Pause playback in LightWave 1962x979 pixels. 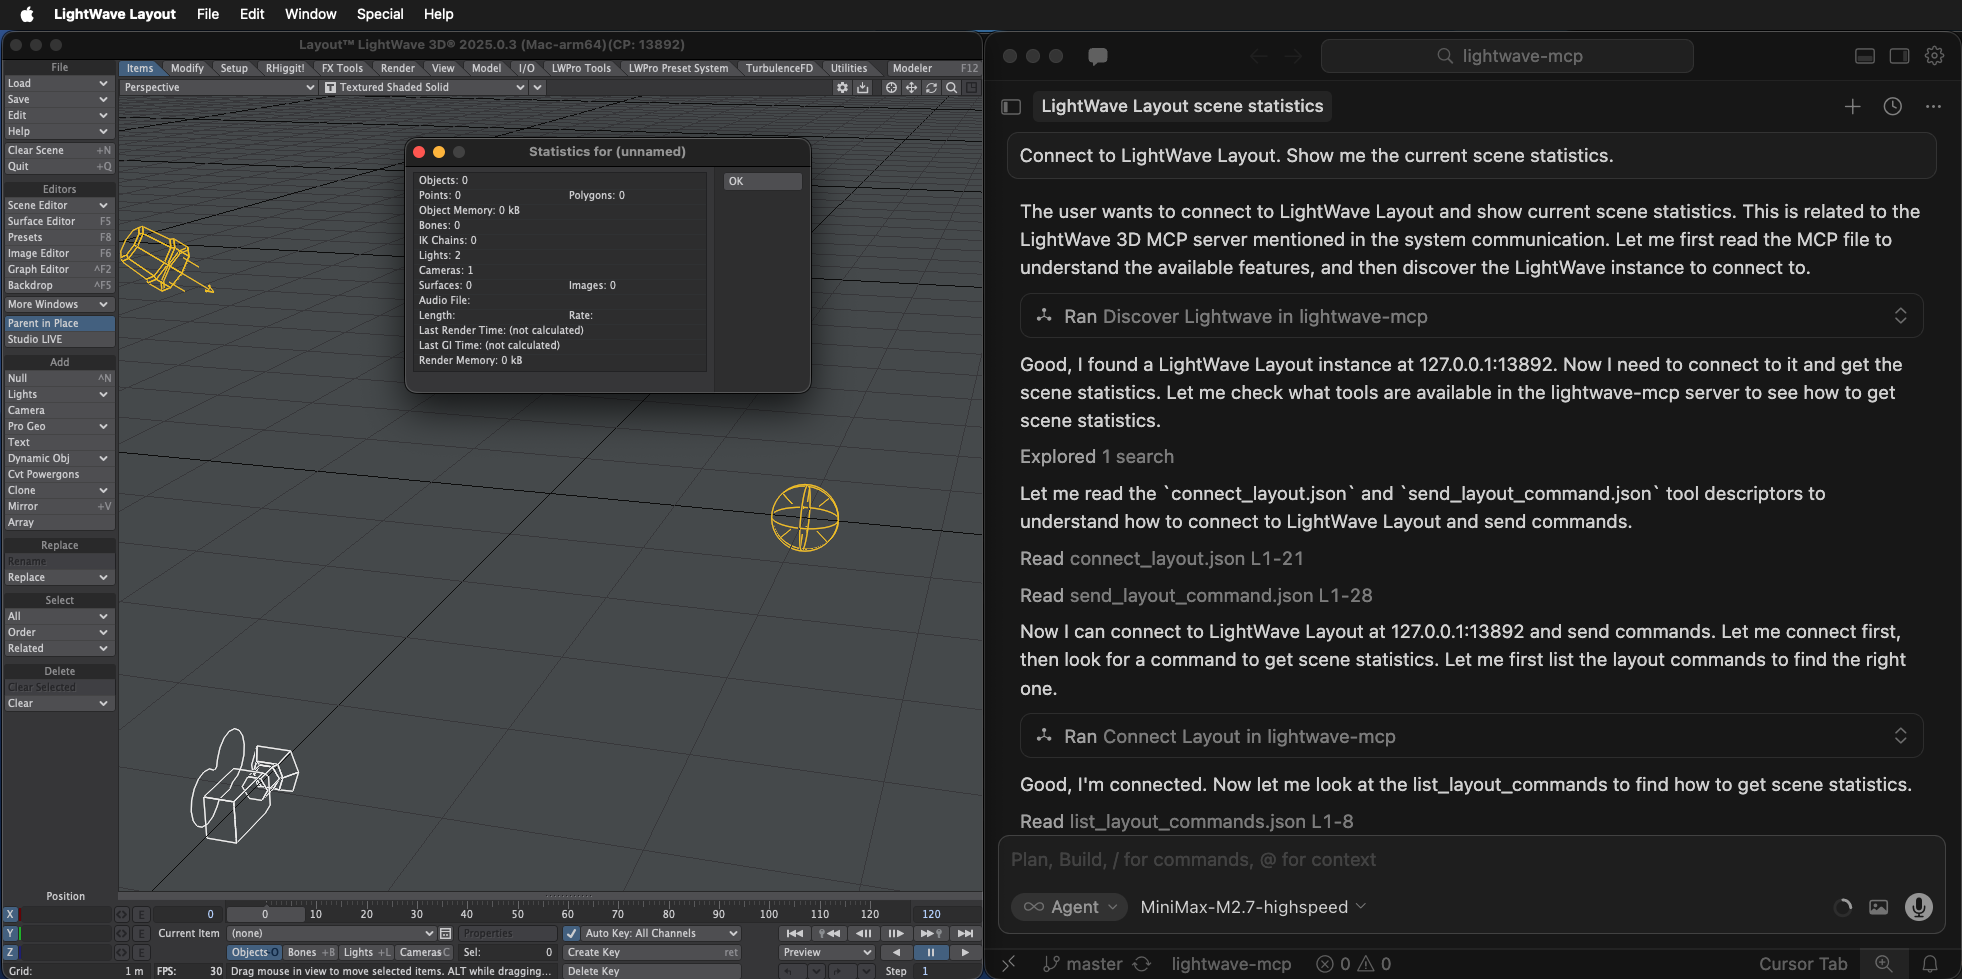point(931,952)
